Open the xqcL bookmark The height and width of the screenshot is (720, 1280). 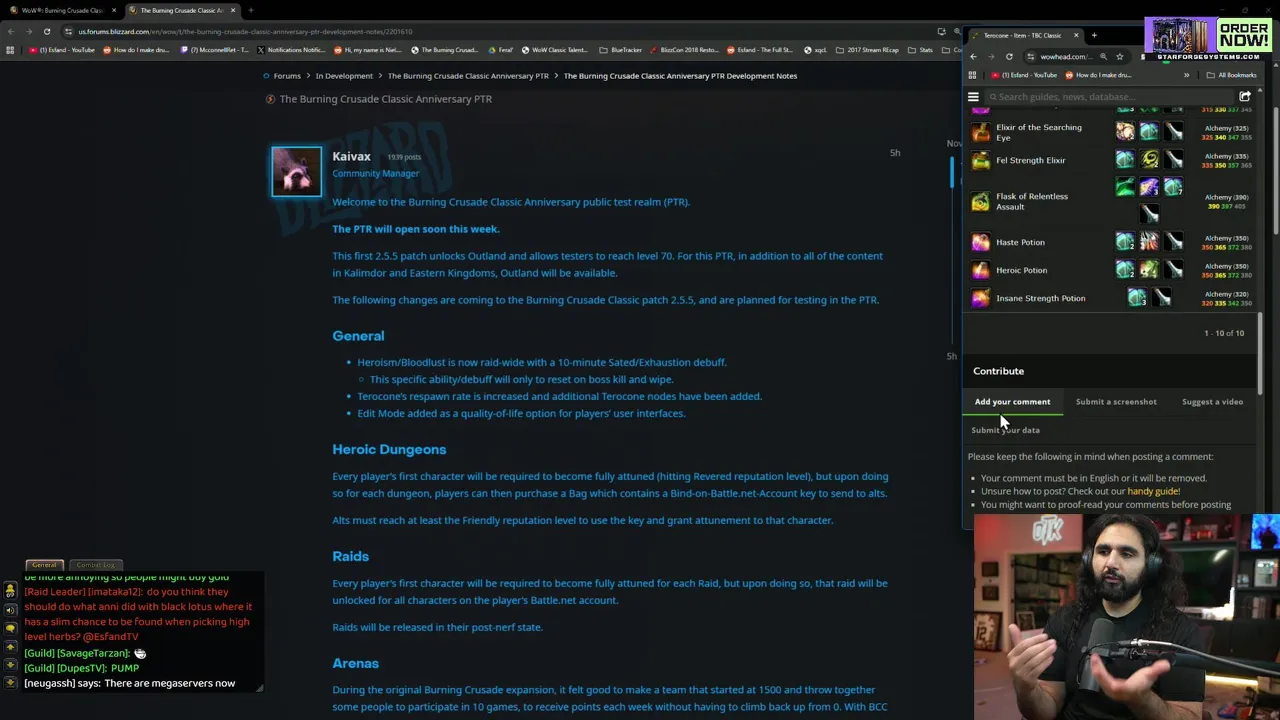coord(814,49)
